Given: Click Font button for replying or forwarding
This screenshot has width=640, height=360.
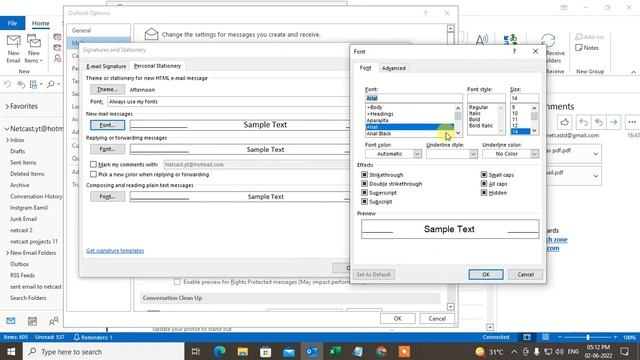Looking at the screenshot, I should (x=107, y=149).
